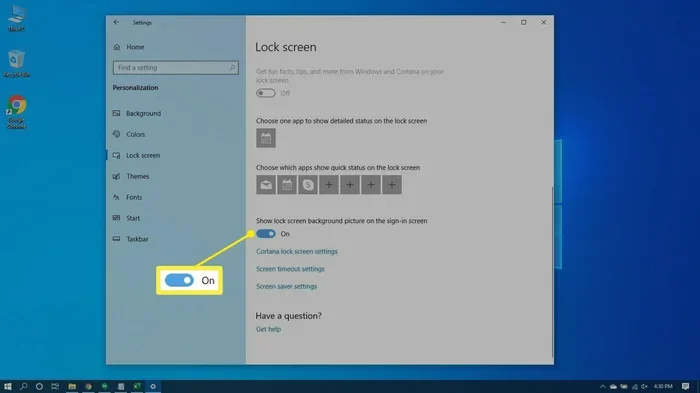Image resolution: width=700 pixels, height=393 pixels.
Task: Click the Get help link
Action: [x=268, y=329]
